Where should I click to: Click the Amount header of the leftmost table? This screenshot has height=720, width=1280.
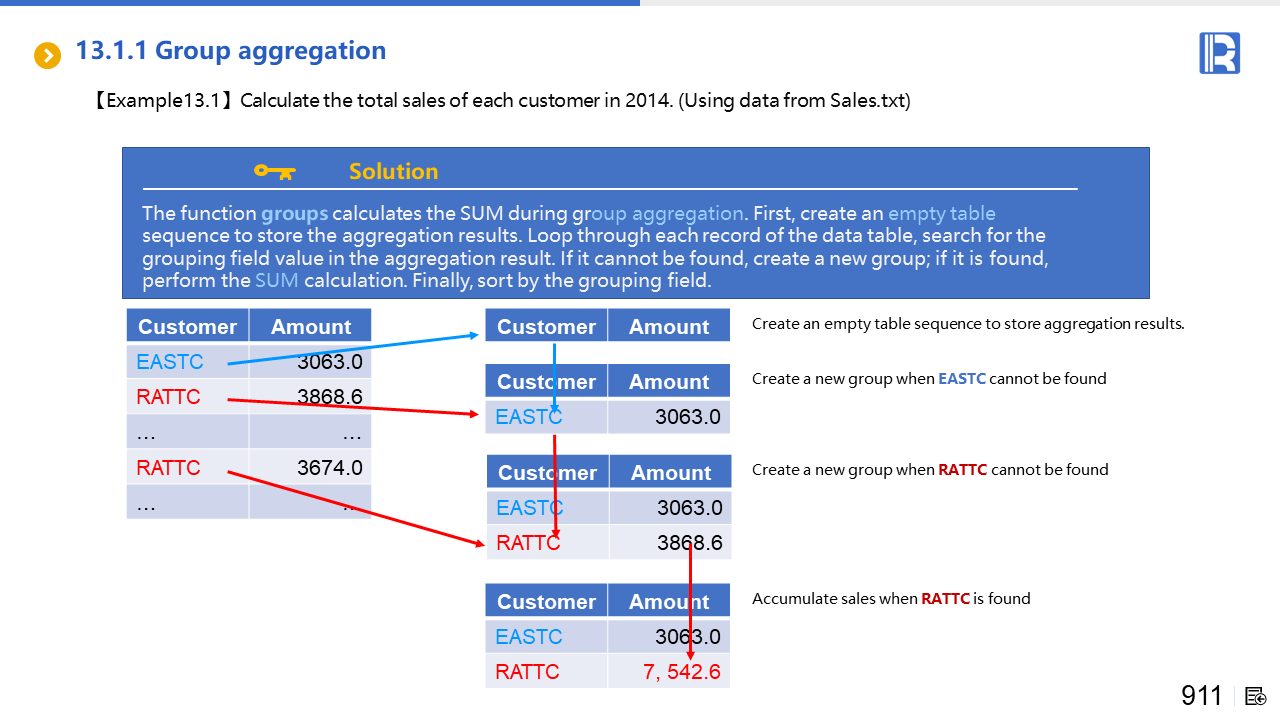tap(311, 327)
